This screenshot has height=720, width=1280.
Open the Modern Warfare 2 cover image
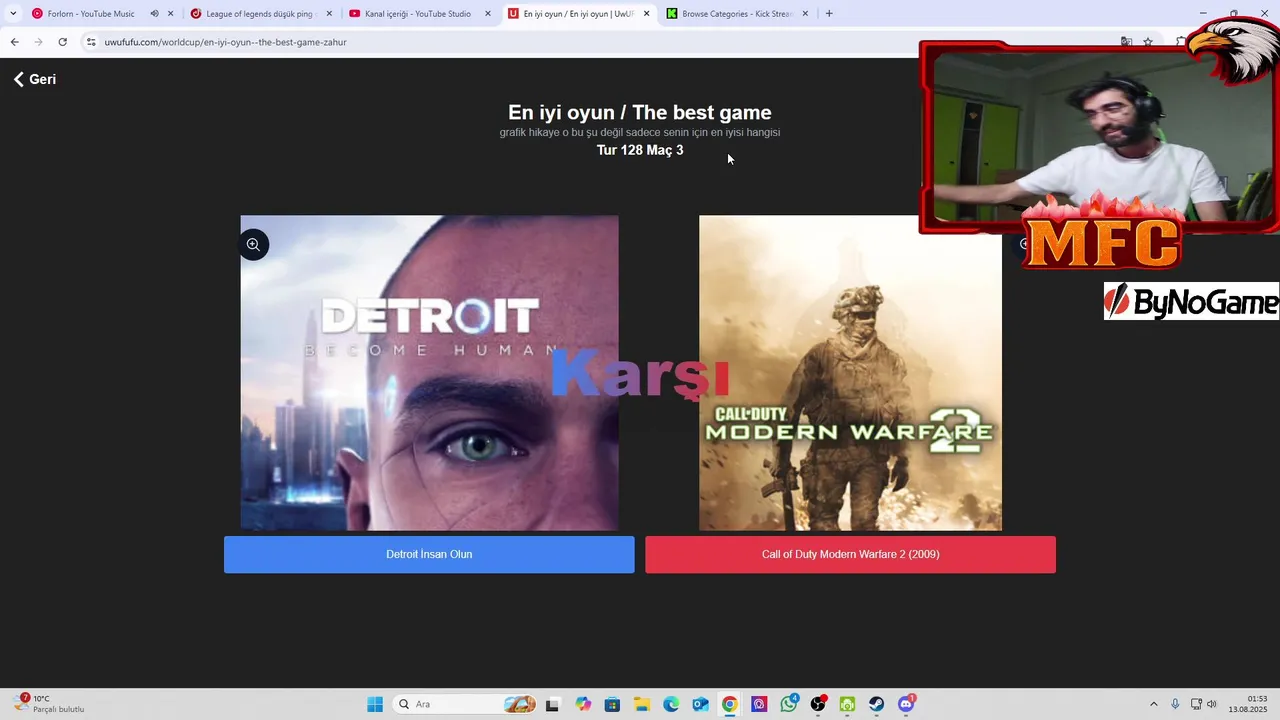tap(850, 373)
